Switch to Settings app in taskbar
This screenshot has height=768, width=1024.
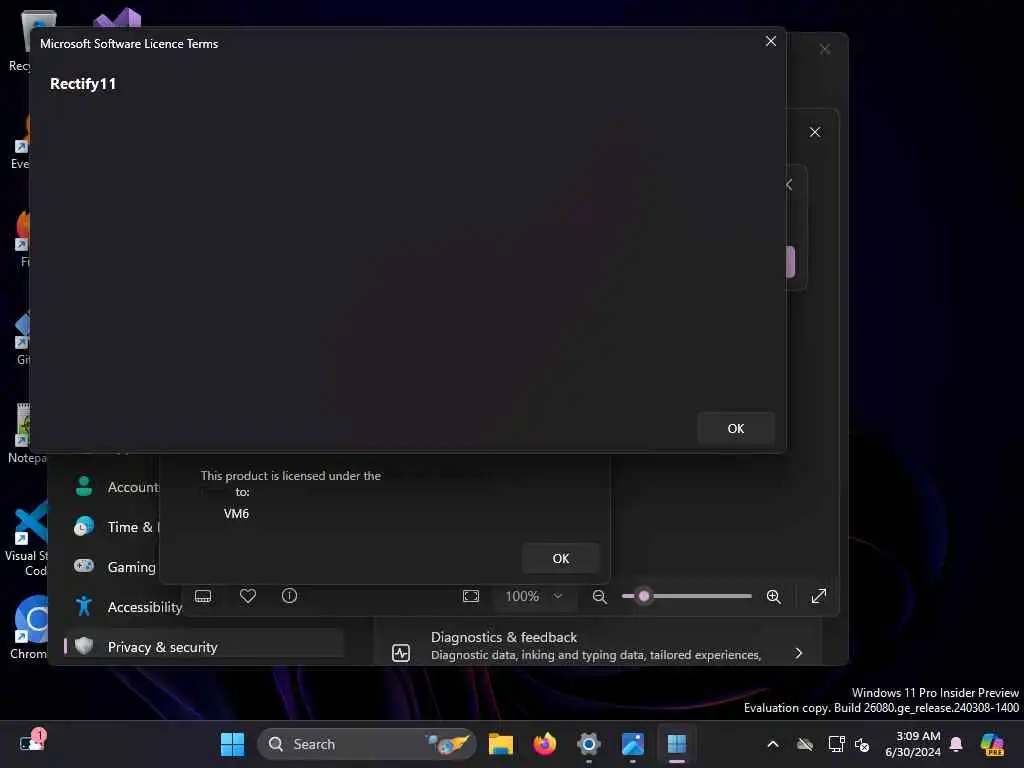point(588,744)
